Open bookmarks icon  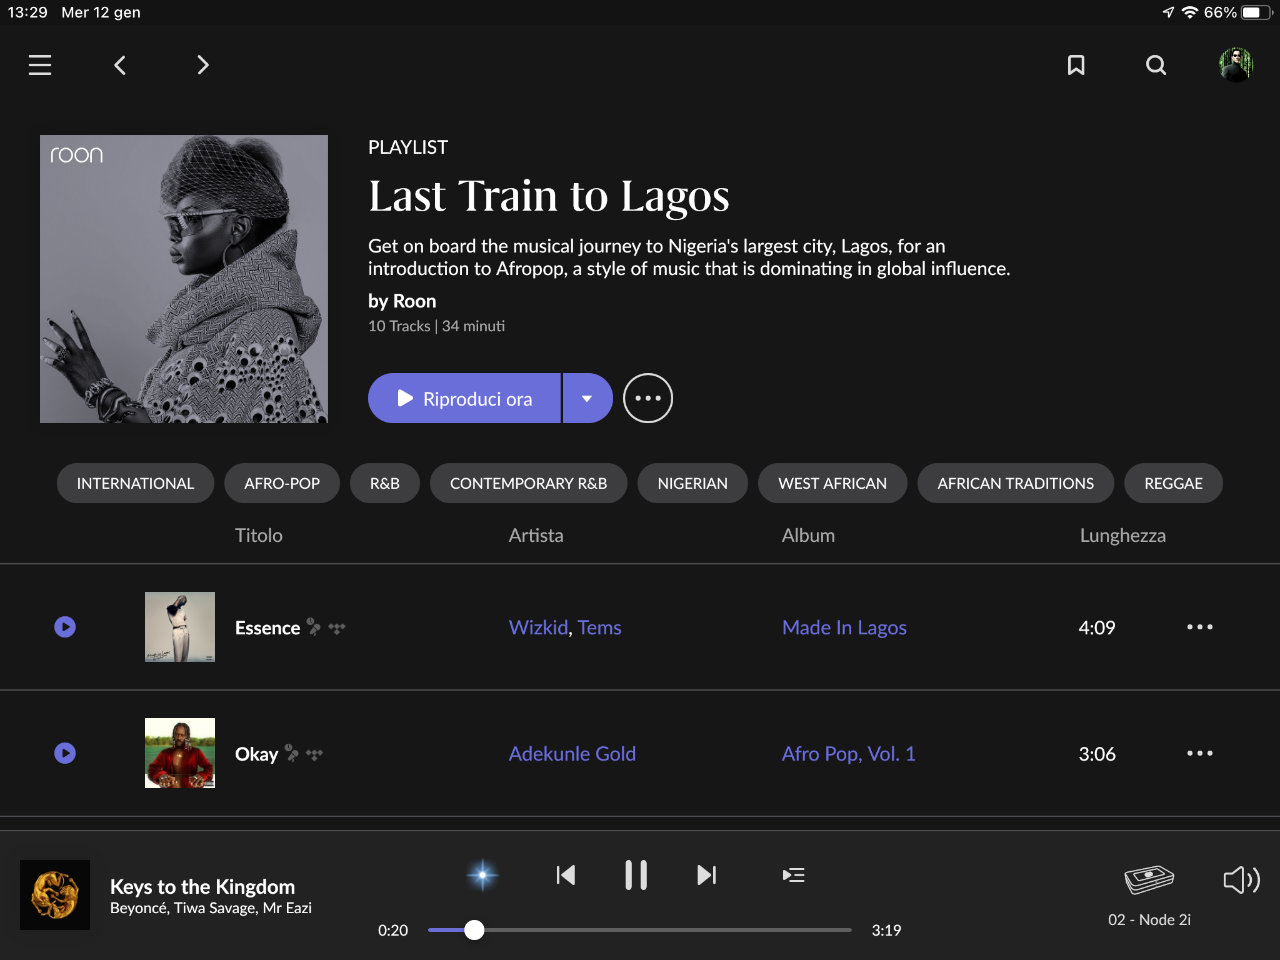click(x=1076, y=65)
